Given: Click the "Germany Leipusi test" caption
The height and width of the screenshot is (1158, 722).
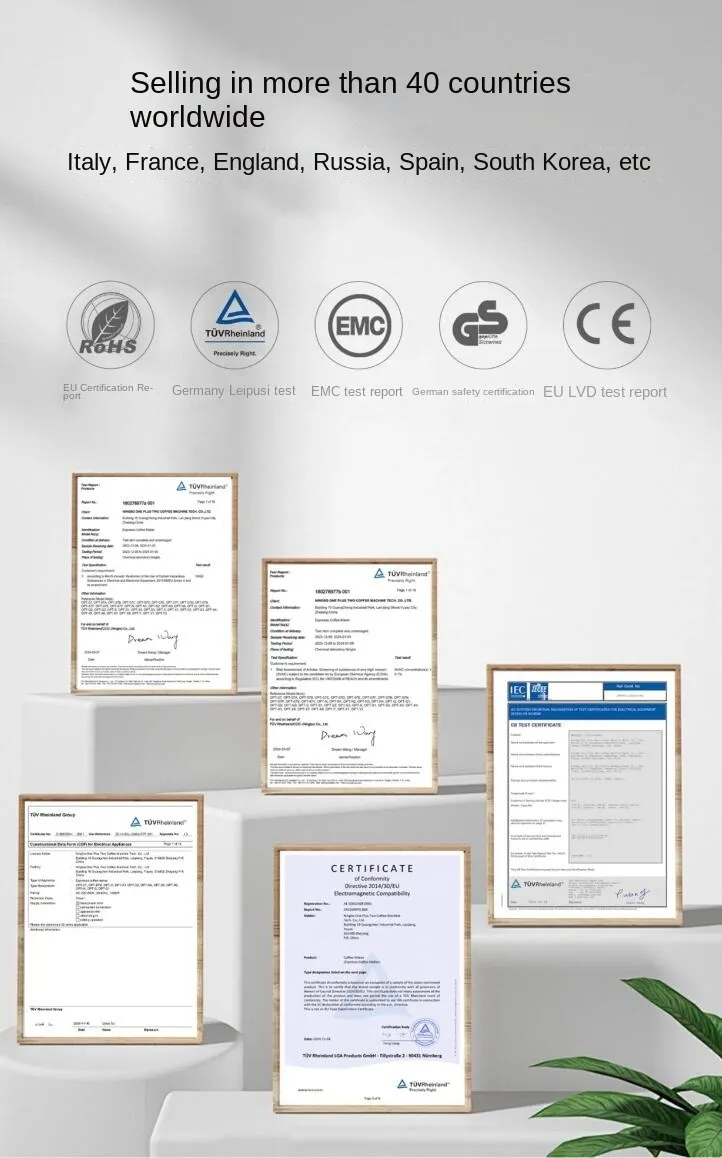Looking at the screenshot, I should (233, 391).
